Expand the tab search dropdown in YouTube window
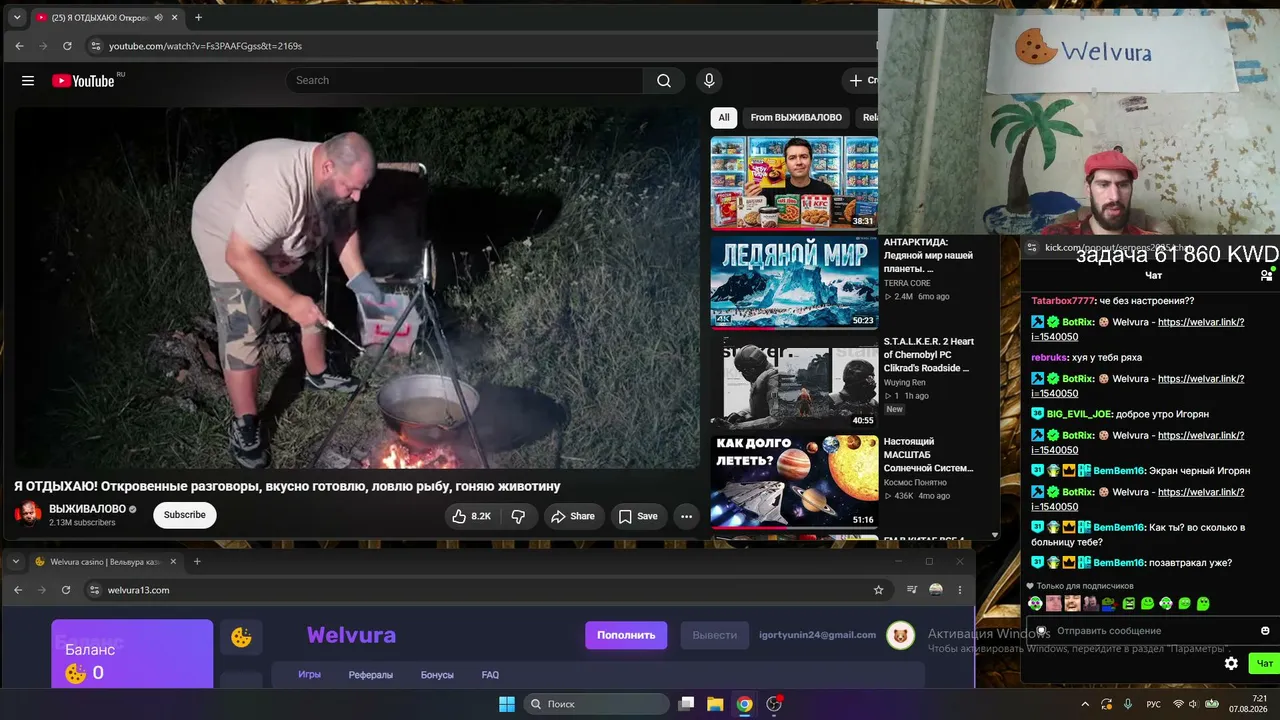This screenshot has width=1280, height=720. pyautogui.click(x=17, y=17)
